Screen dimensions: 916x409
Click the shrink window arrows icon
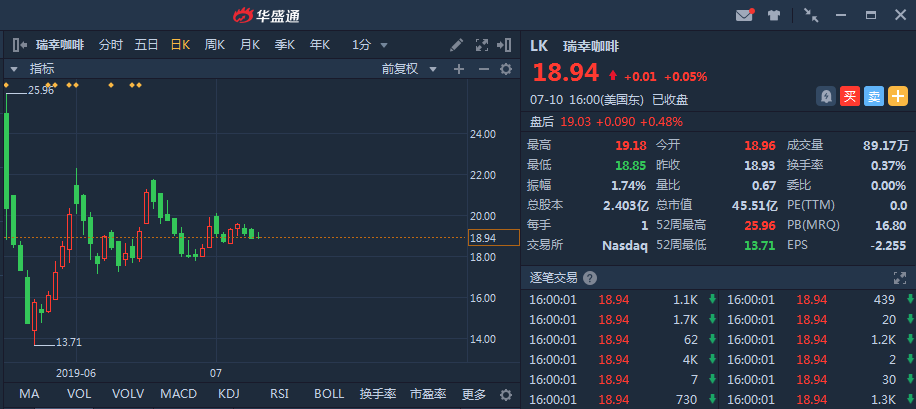(811, 15)
